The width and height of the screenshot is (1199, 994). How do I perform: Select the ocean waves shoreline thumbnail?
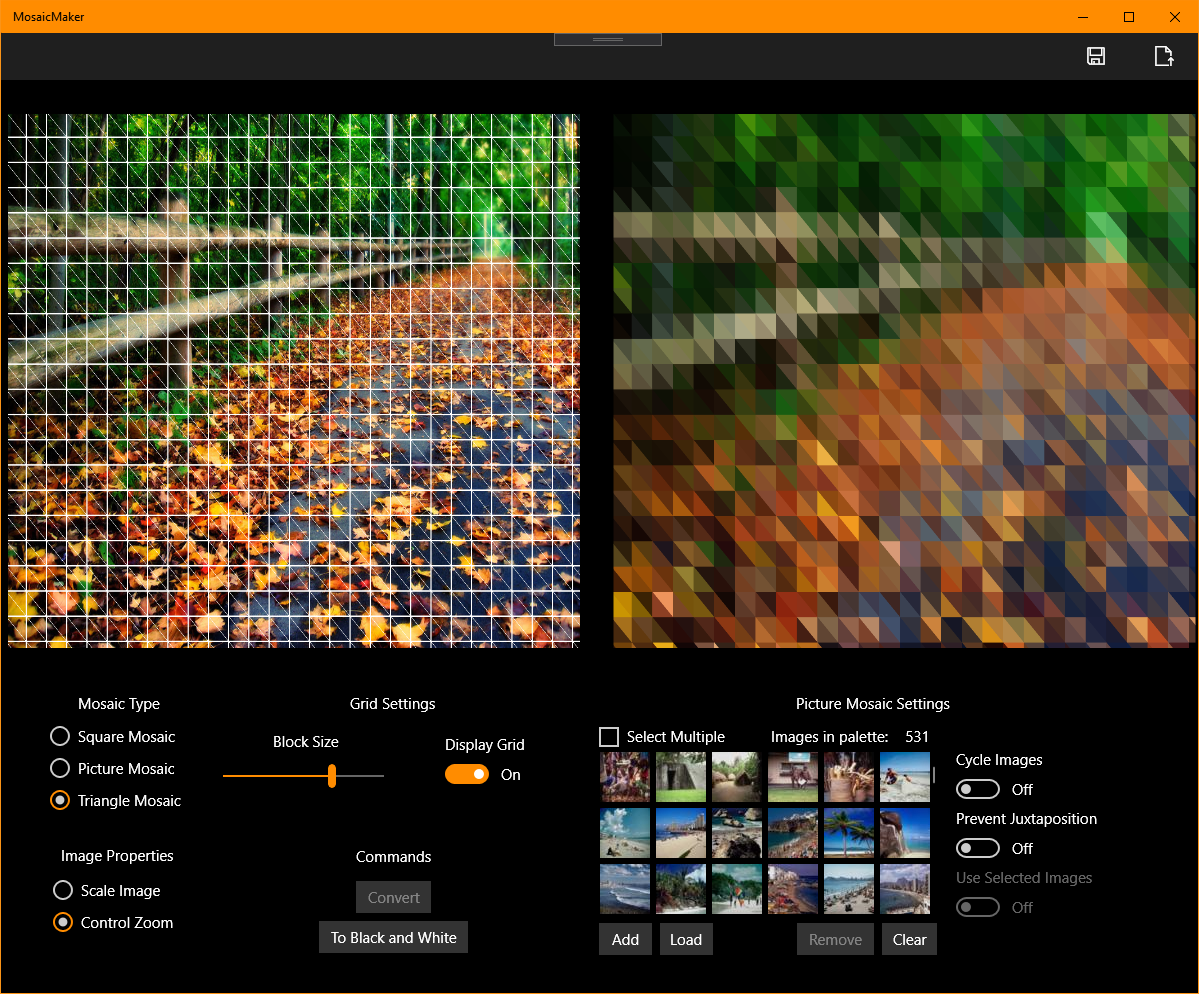625,888
